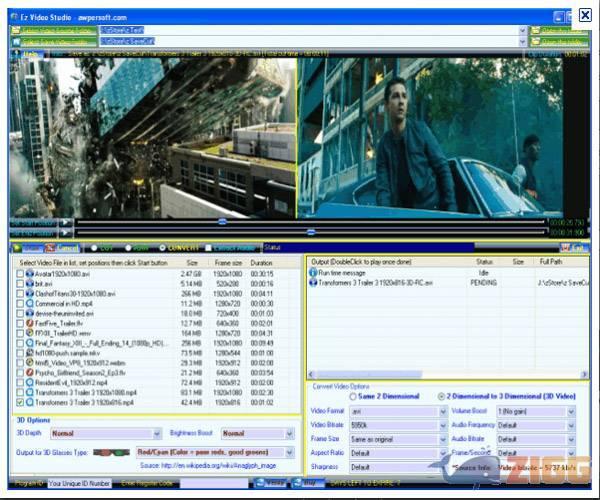Open the Audio Frequency dropdown
600x500 pixels.
coord(571,425)
